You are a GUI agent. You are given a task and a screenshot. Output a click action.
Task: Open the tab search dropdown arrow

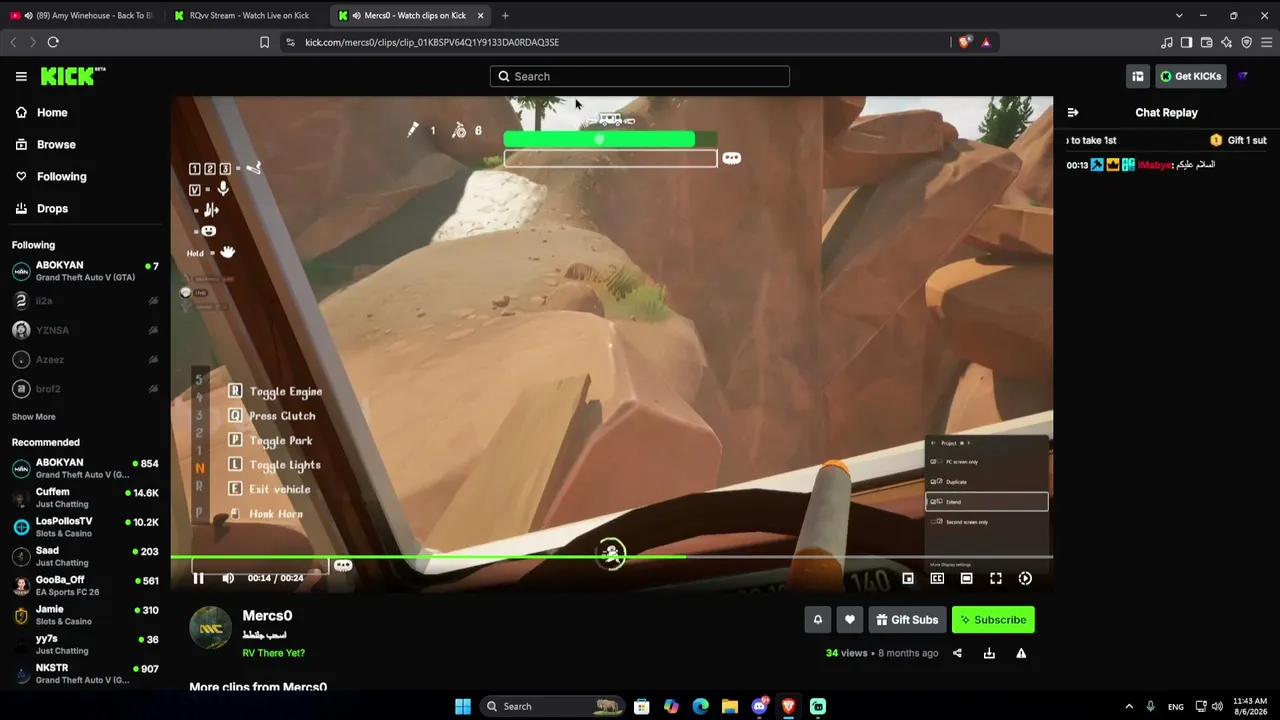pyautogui.click(x=1179, y=15)
